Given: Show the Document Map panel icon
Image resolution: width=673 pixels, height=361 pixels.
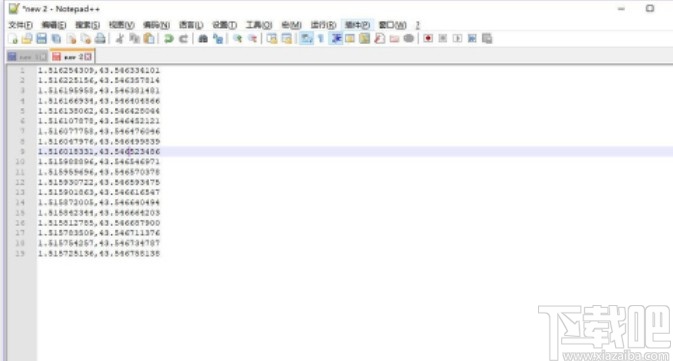Looking at the screenshot, I should (365, 39).
